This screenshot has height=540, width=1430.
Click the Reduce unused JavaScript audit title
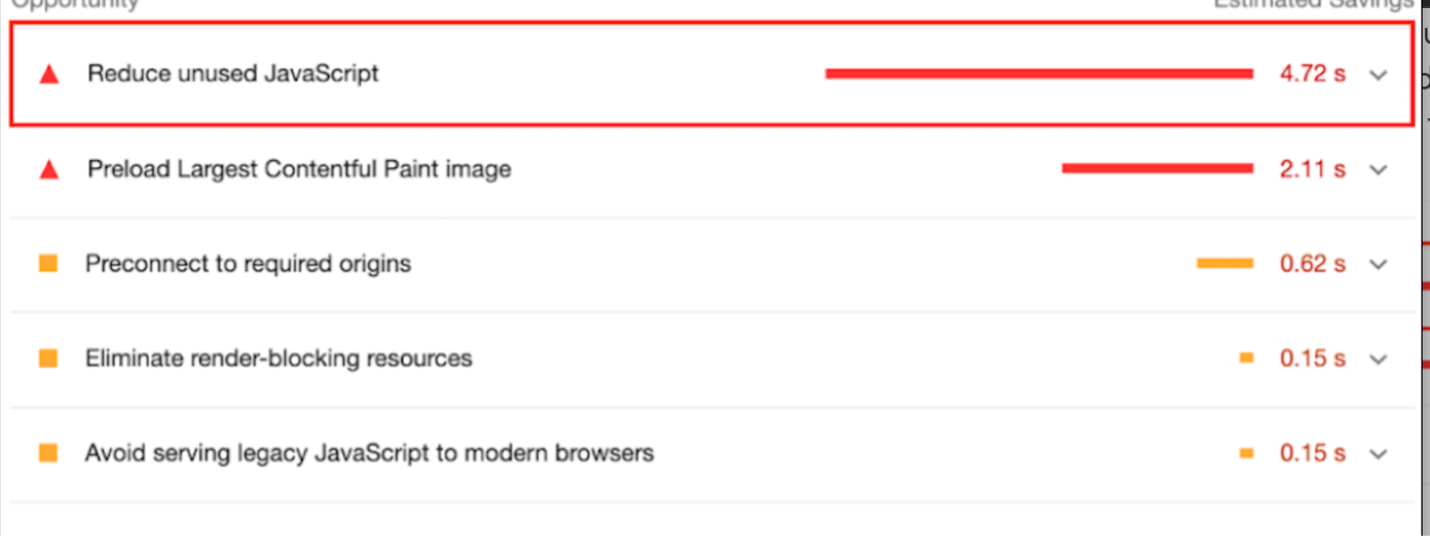pos(233,74)
